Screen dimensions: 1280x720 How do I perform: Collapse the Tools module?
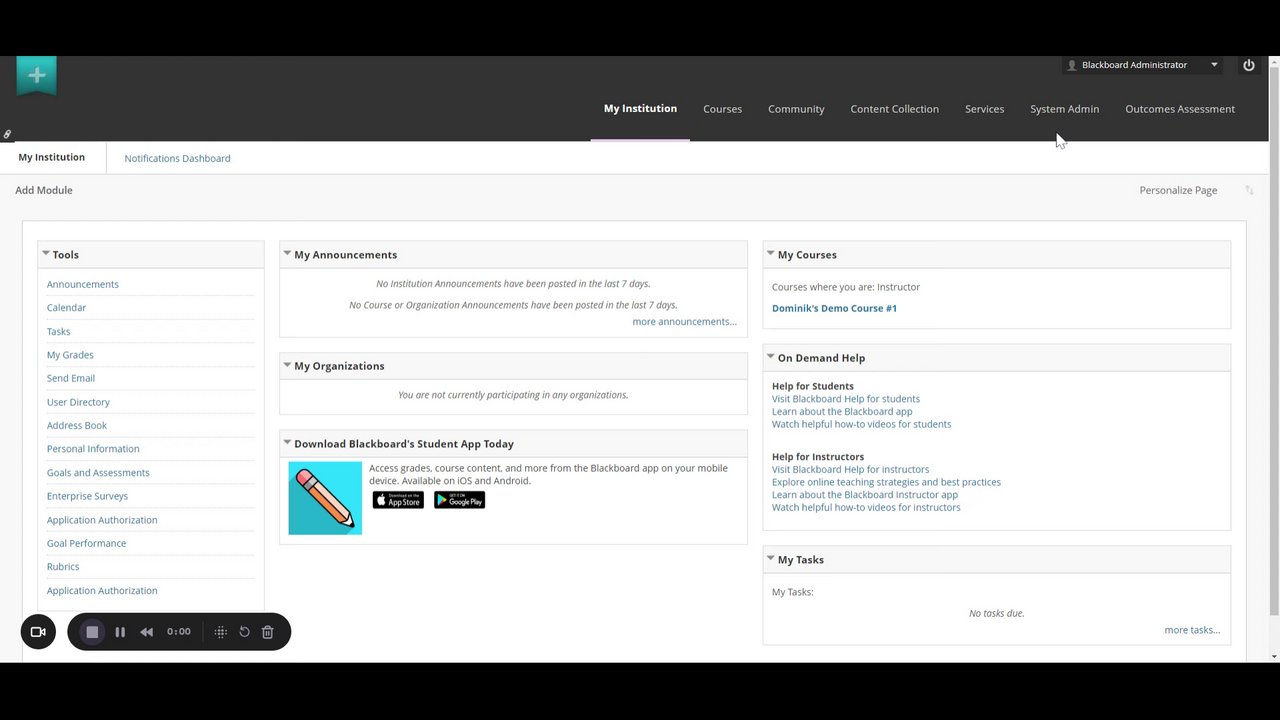coord(46,254)
